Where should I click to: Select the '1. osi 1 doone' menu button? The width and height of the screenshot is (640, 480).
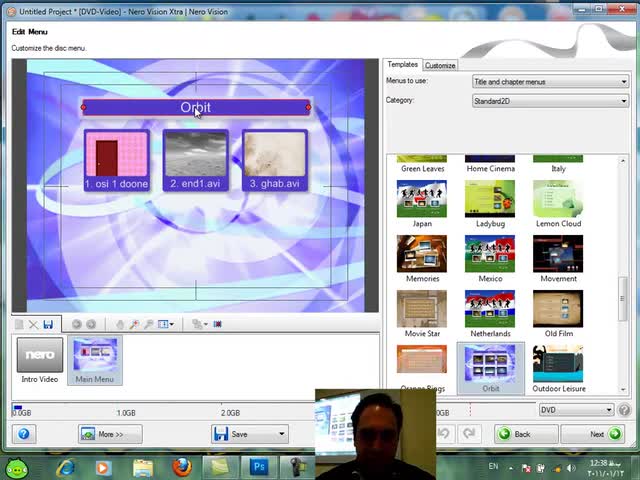click(117, 160)
